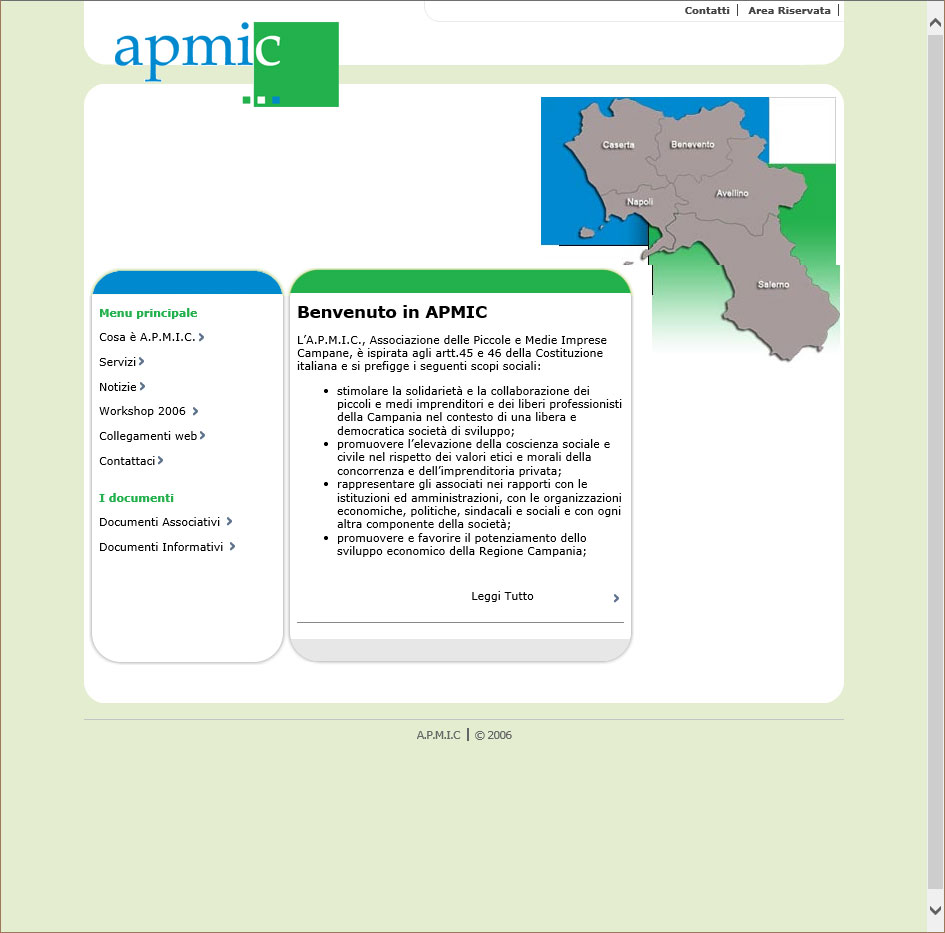This screenshot has height=933, width=945.
Task: Click the chevron beside Documenti Informativi
Action: (232, 546)
